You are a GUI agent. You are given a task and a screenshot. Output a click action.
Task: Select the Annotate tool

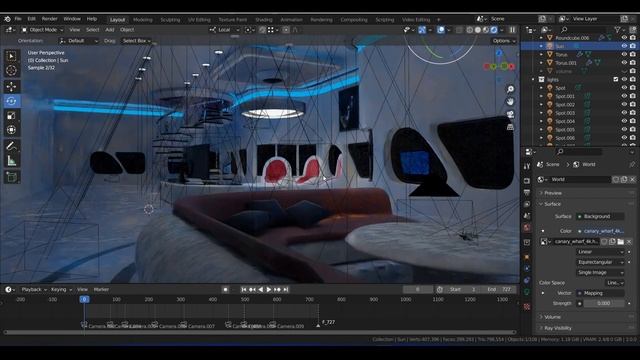11,146
